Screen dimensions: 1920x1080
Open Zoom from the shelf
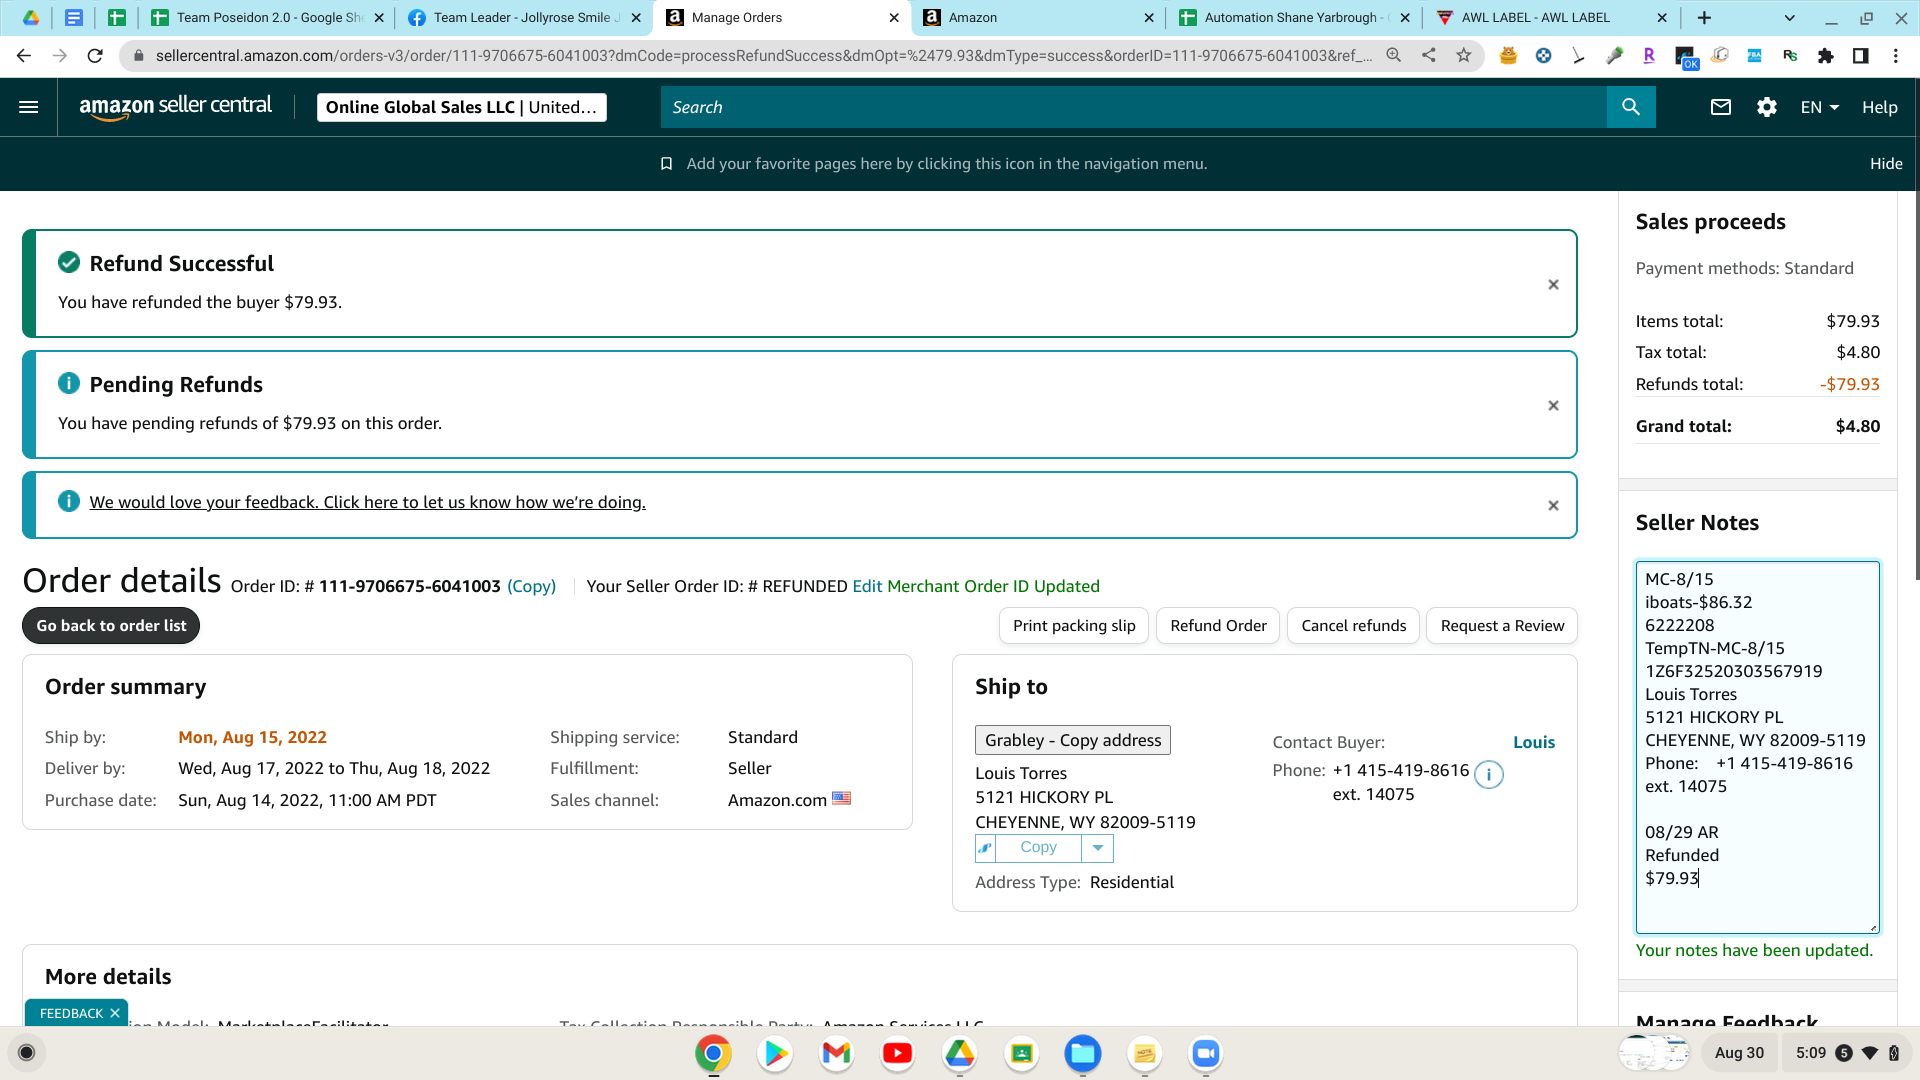(1205, 1053)
